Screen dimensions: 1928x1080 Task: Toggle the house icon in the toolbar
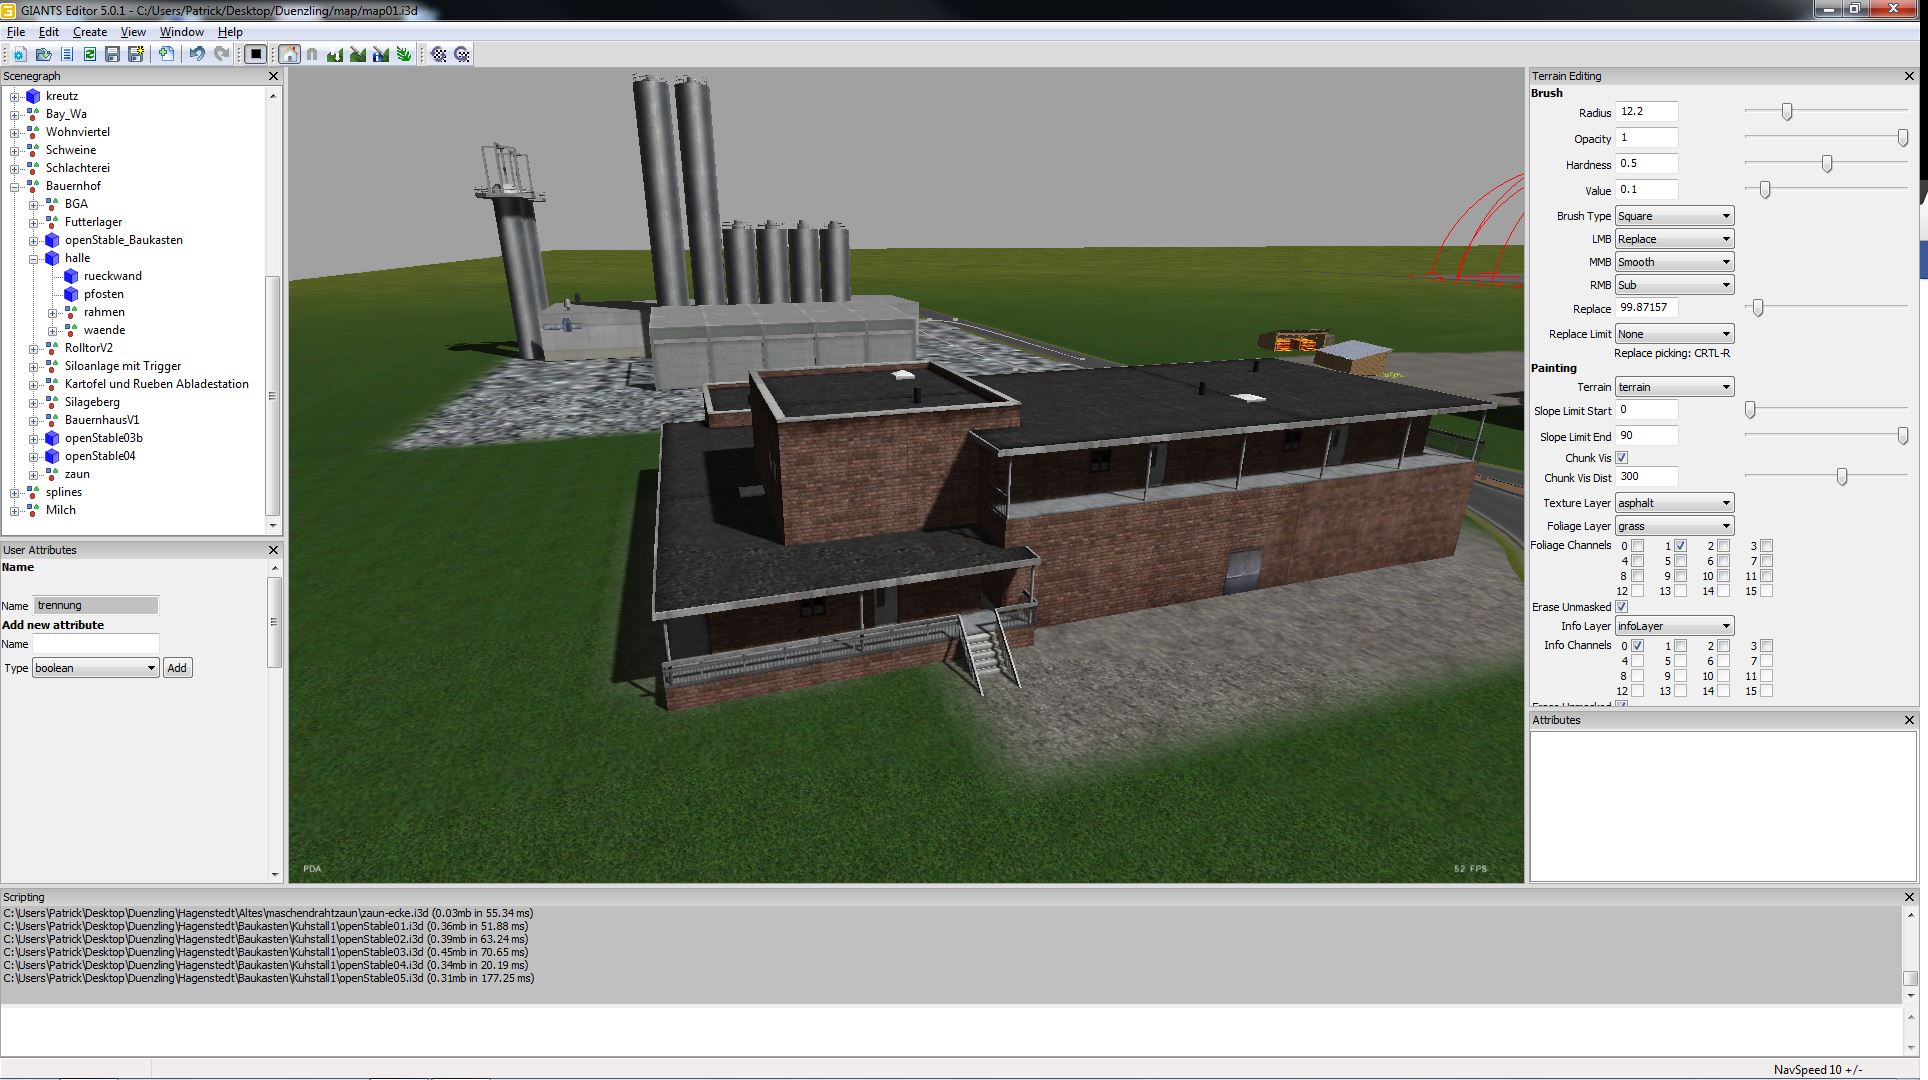pyautogui.click(x=289, y=54)
